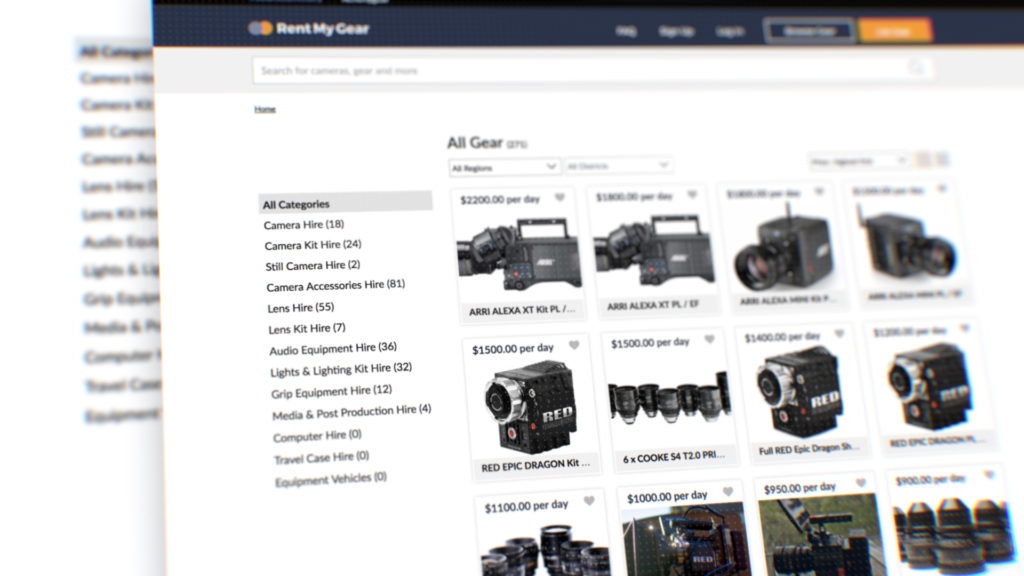Choose the Still Camera Hire (2) category
The image size is (1024, 576).
313,265
